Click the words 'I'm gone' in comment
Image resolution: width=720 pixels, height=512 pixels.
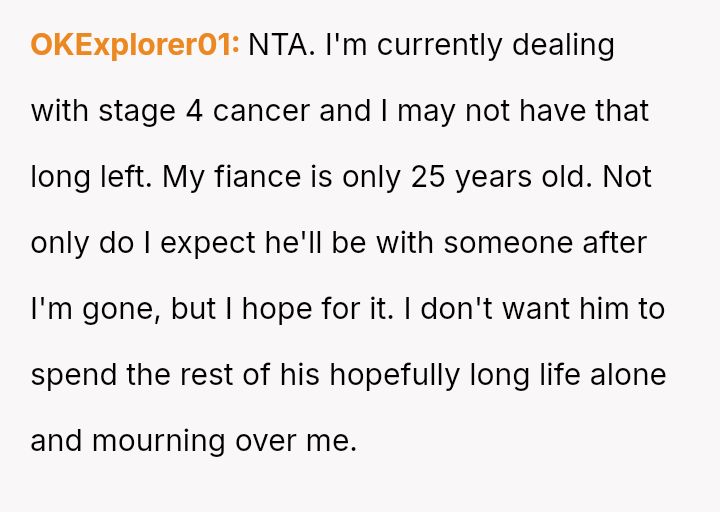point(92,309)
